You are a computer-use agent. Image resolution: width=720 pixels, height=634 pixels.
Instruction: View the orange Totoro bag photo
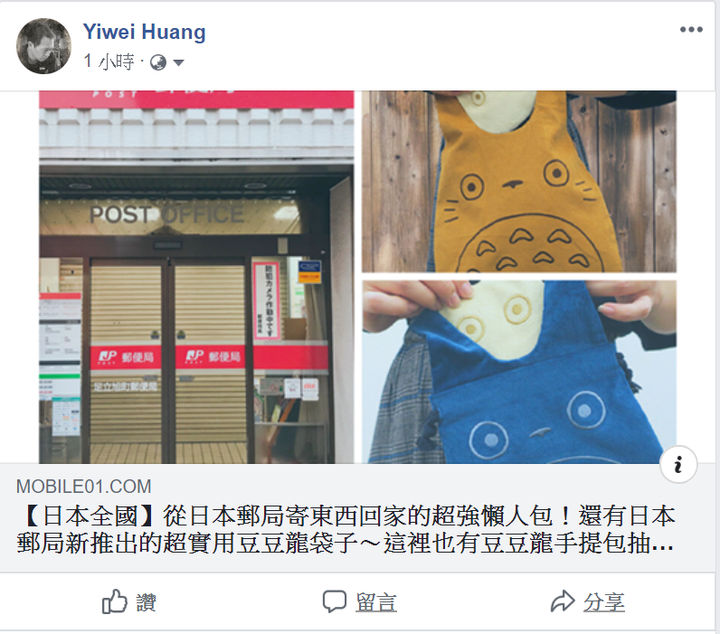click(519, 181)
